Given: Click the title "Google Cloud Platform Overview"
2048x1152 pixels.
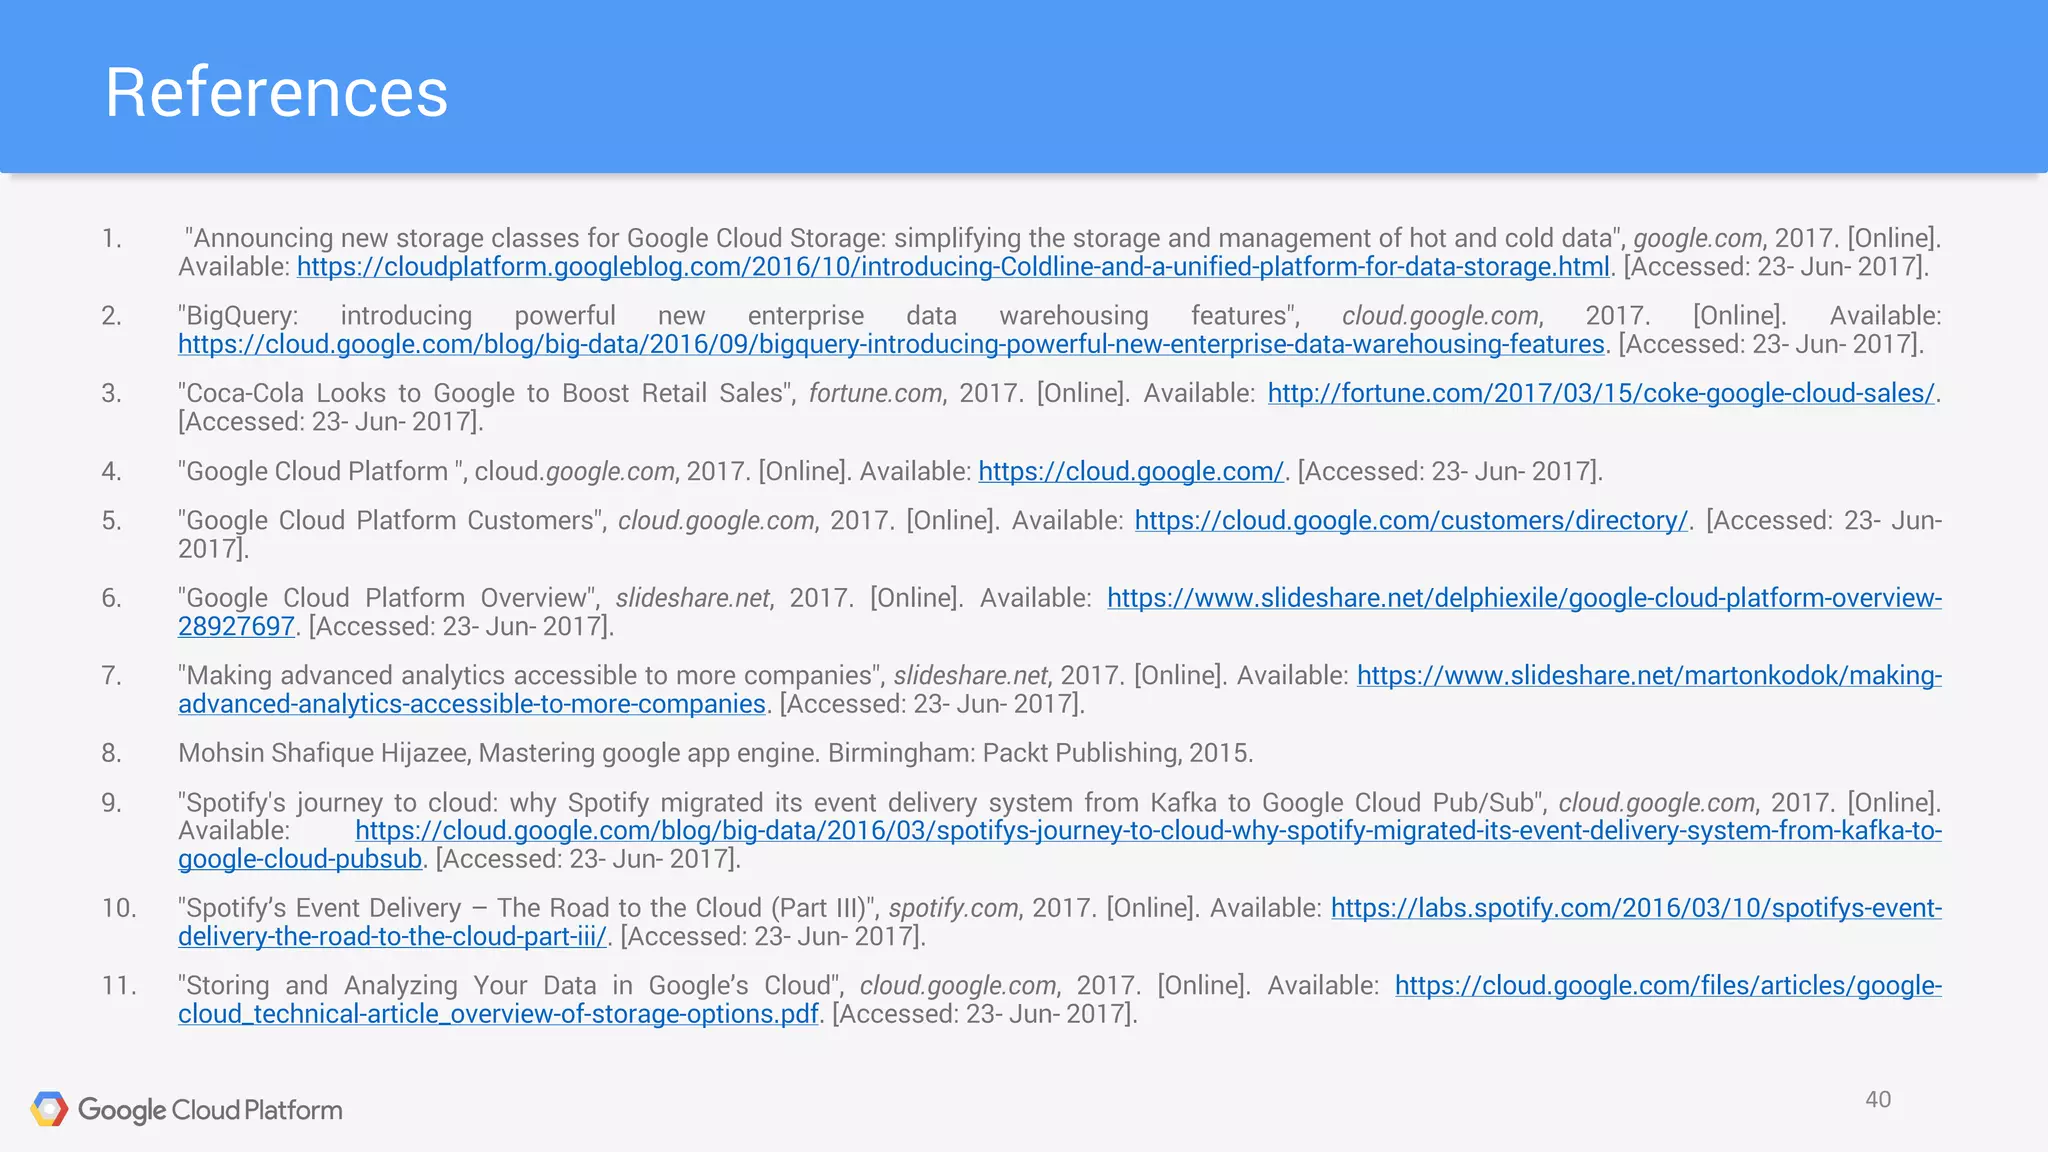Looking at the screenshot, I should [387, 598].
